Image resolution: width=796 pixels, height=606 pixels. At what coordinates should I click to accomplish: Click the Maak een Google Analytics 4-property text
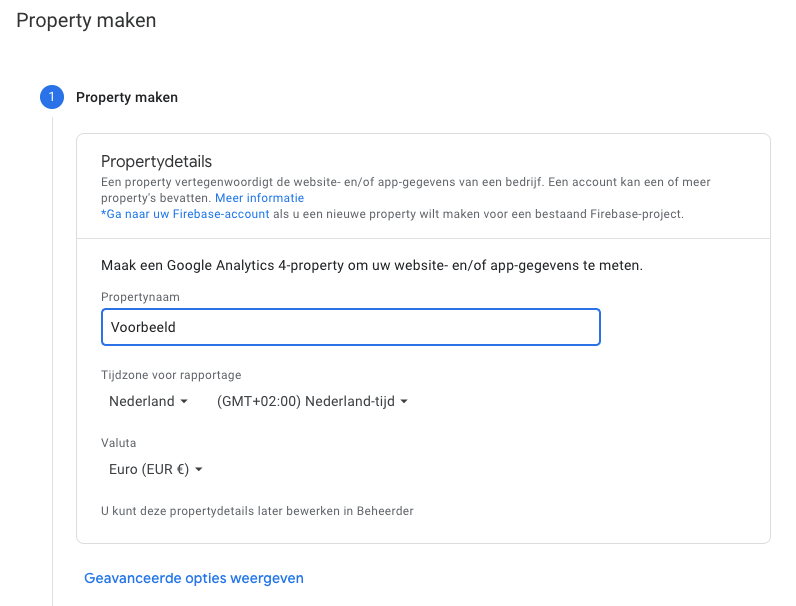[371, 266]
